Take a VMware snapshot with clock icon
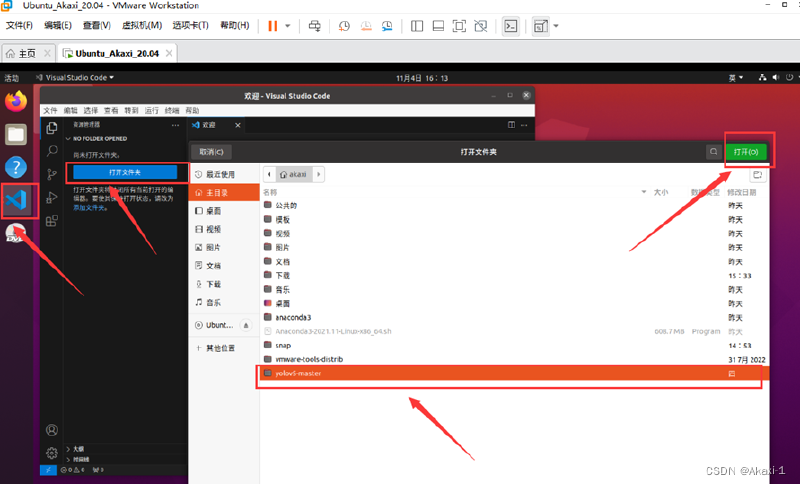The image size is (800, 484). point(344,26)
